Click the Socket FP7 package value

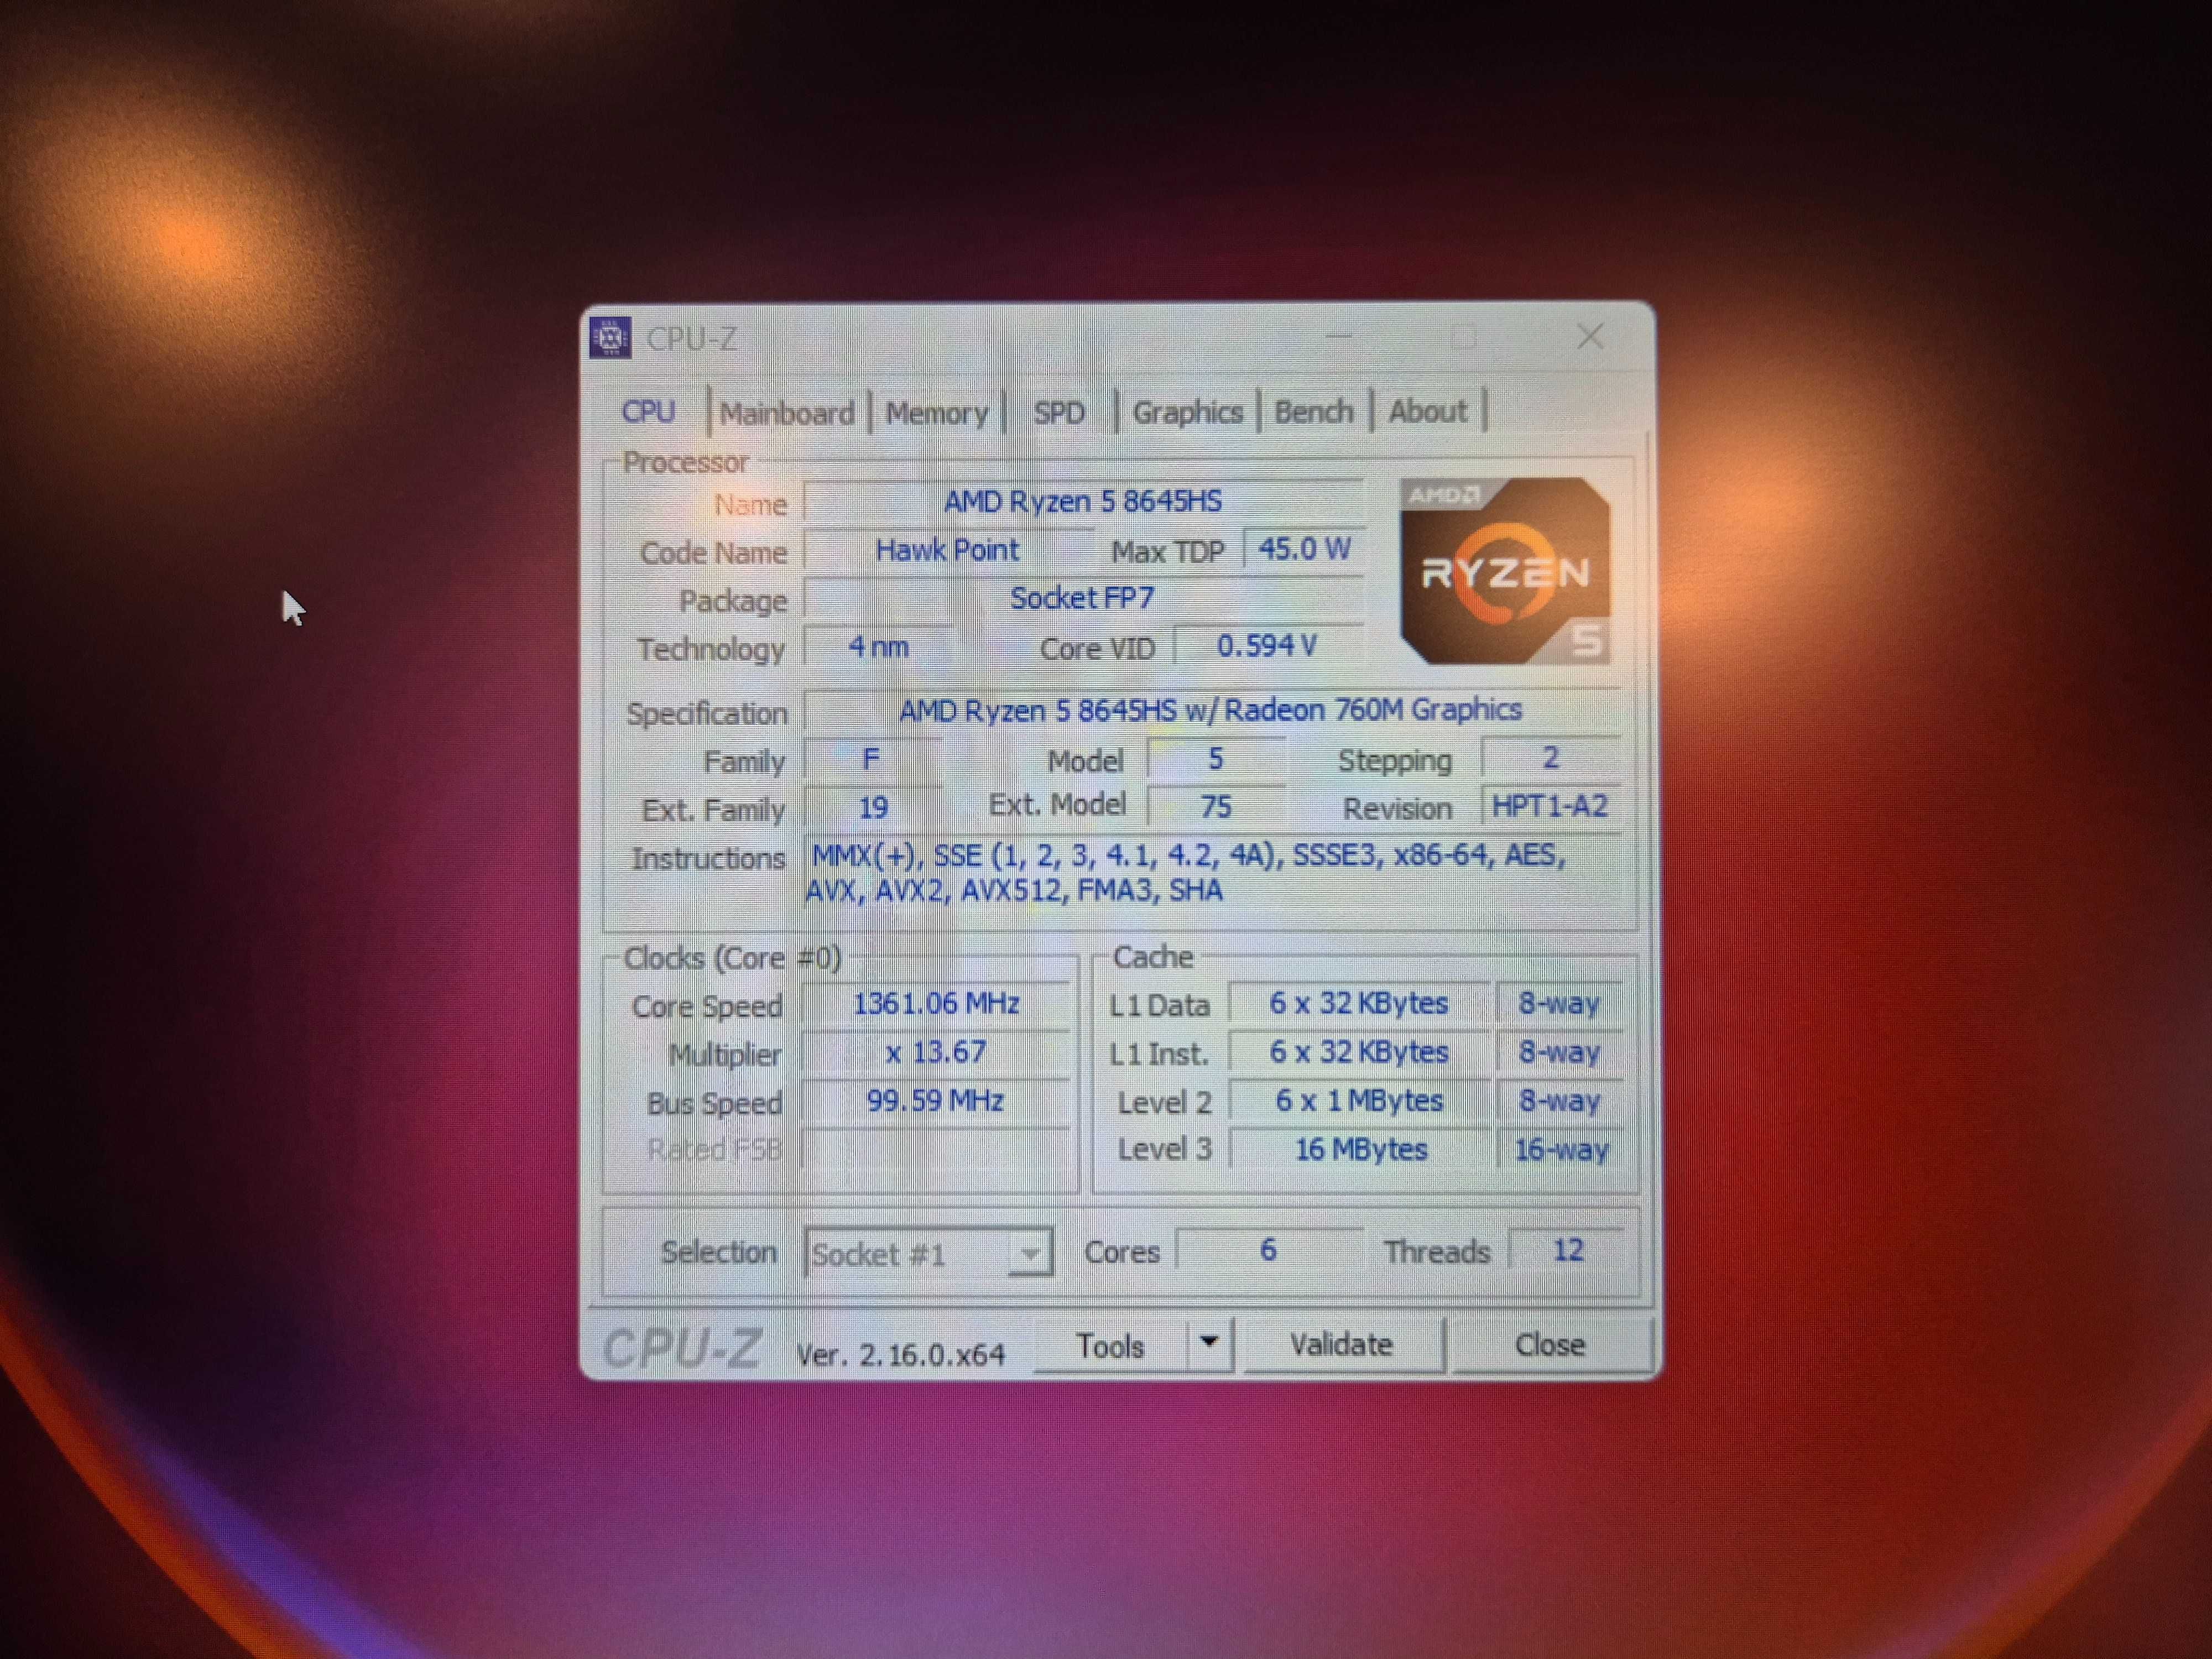pyautogui.click(x=1083, y=598)
